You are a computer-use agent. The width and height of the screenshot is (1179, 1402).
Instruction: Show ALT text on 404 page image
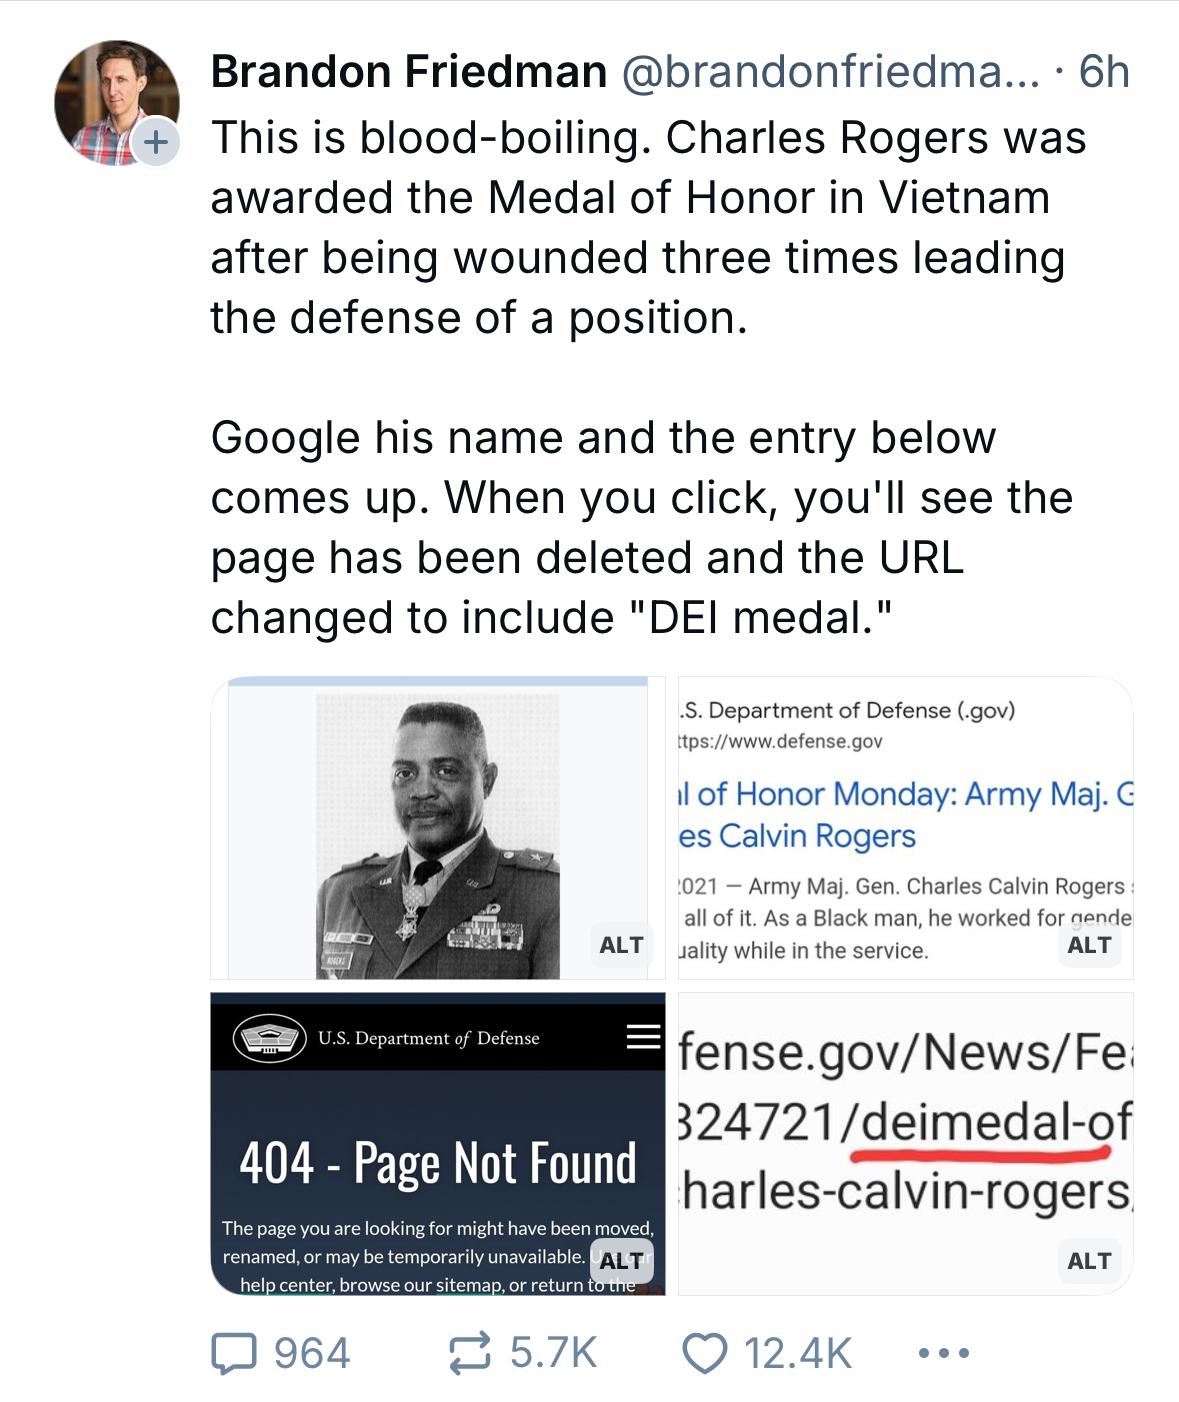coord(621,1261)
